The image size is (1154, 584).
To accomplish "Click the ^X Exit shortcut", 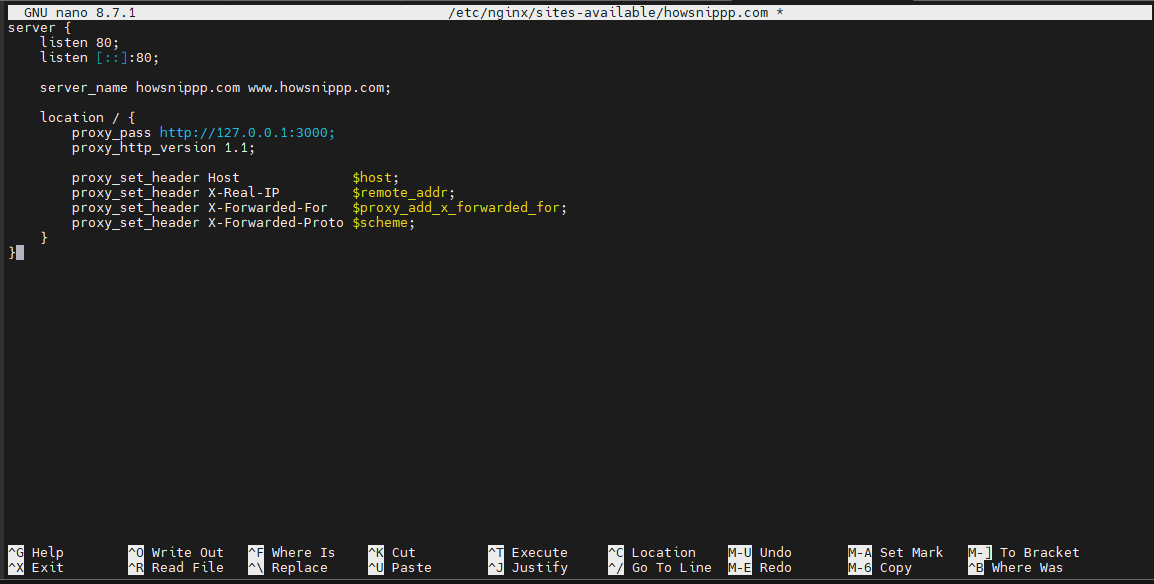I will (x=35, y=568).
